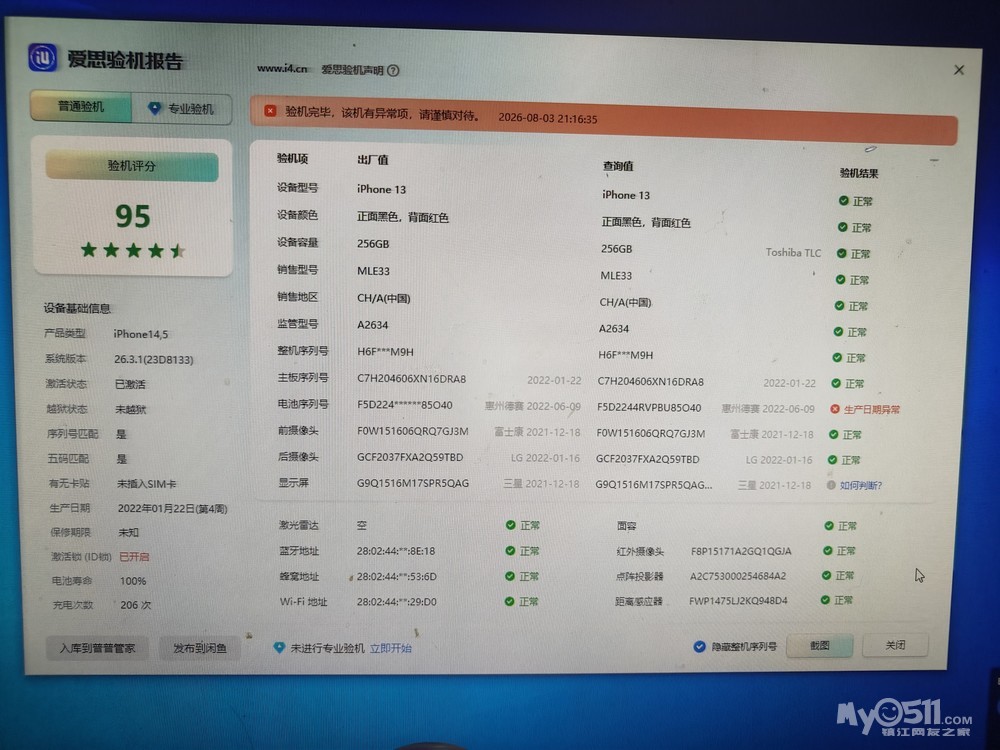The image size is (1000, 750).
Task: Toggle the 隐藏整机序列号 checkbox
Action: pos(699,646)
